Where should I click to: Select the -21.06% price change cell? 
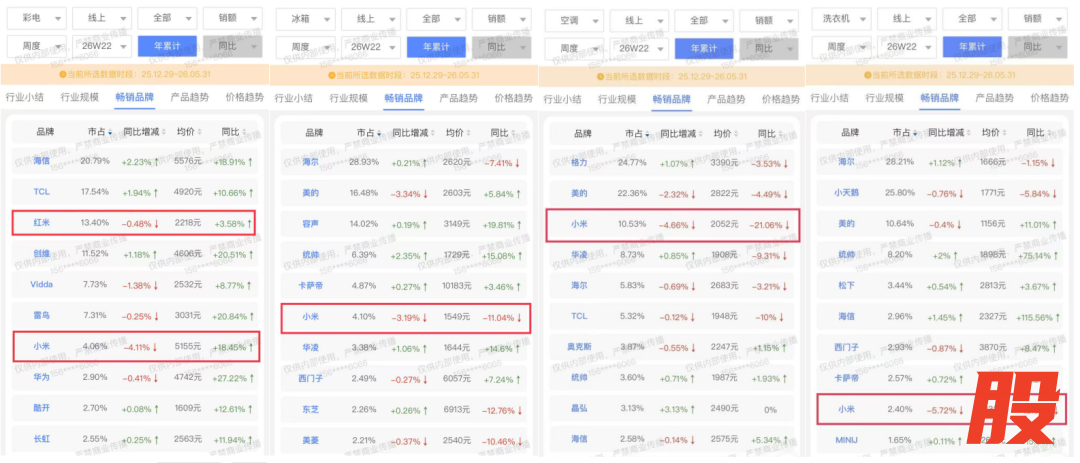tap(769, 224)
